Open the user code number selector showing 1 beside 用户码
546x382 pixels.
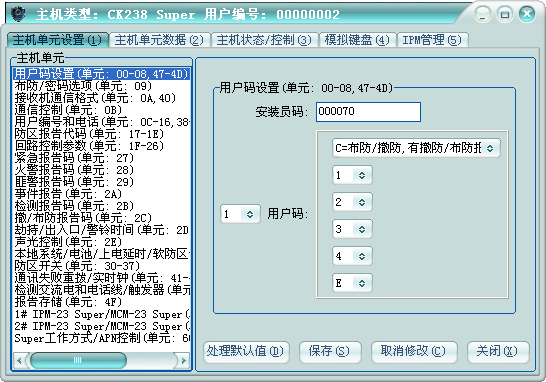240,214
